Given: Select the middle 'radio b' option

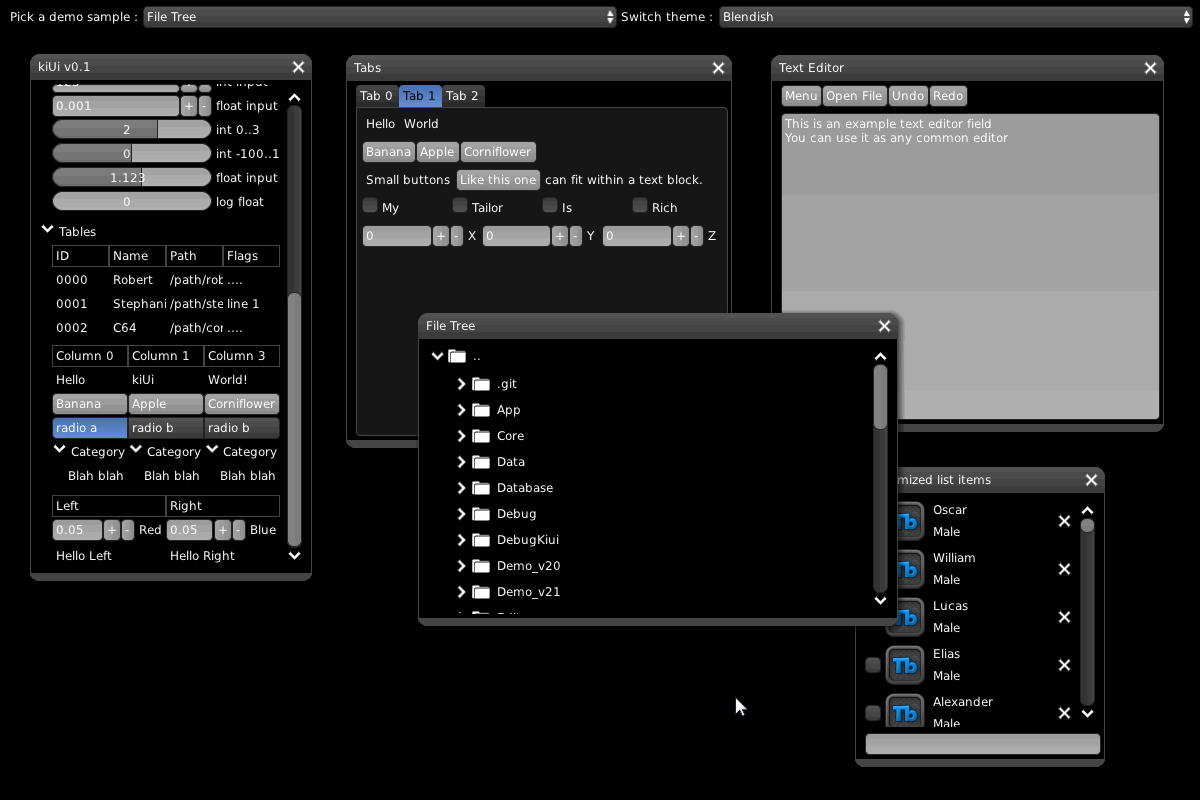Looking at the screenshot, I should tap(166, 428).
